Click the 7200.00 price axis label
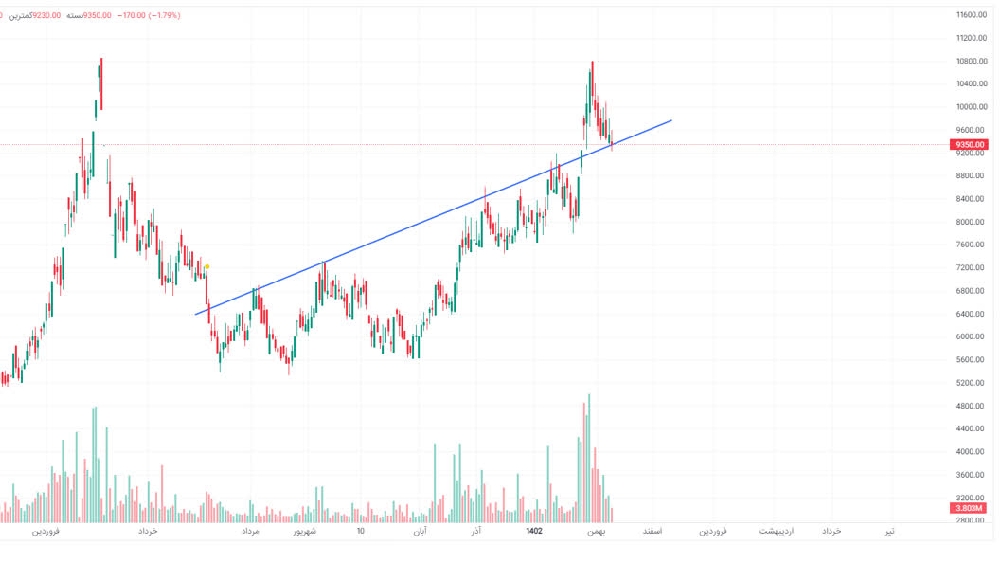This screenshot has width=1000, height=563. point(971,268)
